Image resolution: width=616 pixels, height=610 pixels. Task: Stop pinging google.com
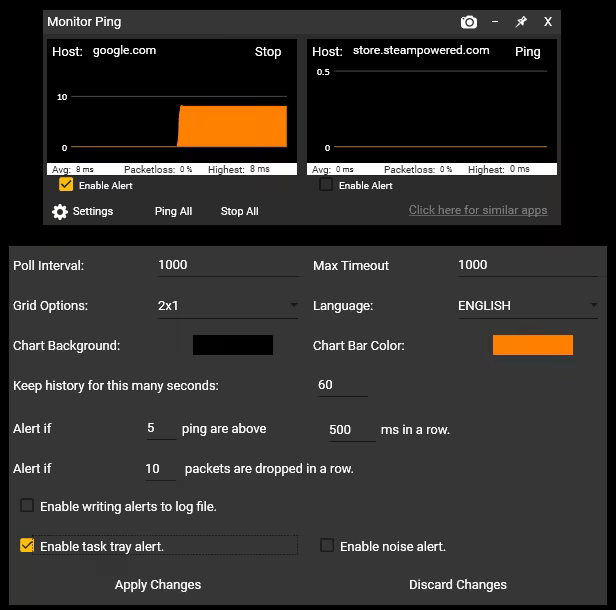(x=268, y=52)
